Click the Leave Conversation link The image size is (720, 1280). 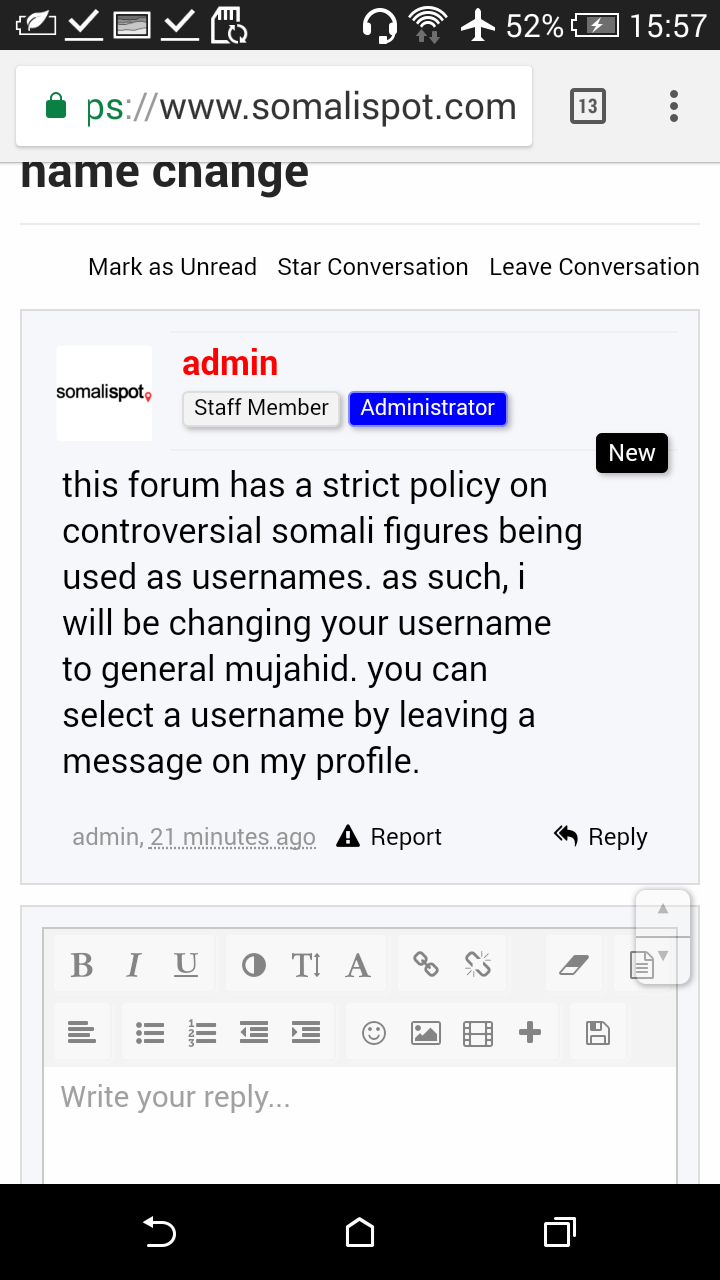pos(594,267)
